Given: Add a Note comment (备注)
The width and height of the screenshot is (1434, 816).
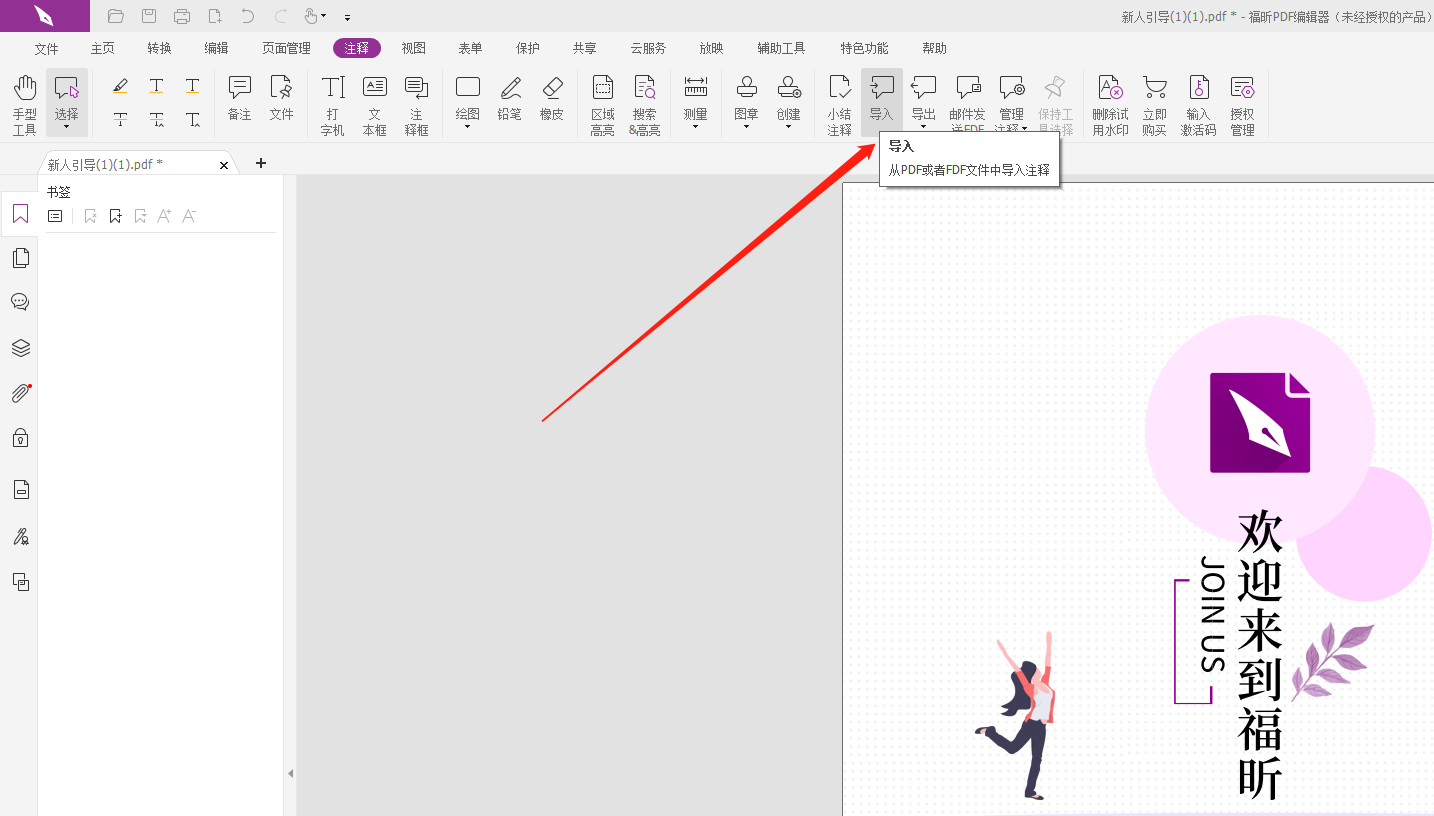Looking at the screenshot, I should tap(239, 100).
